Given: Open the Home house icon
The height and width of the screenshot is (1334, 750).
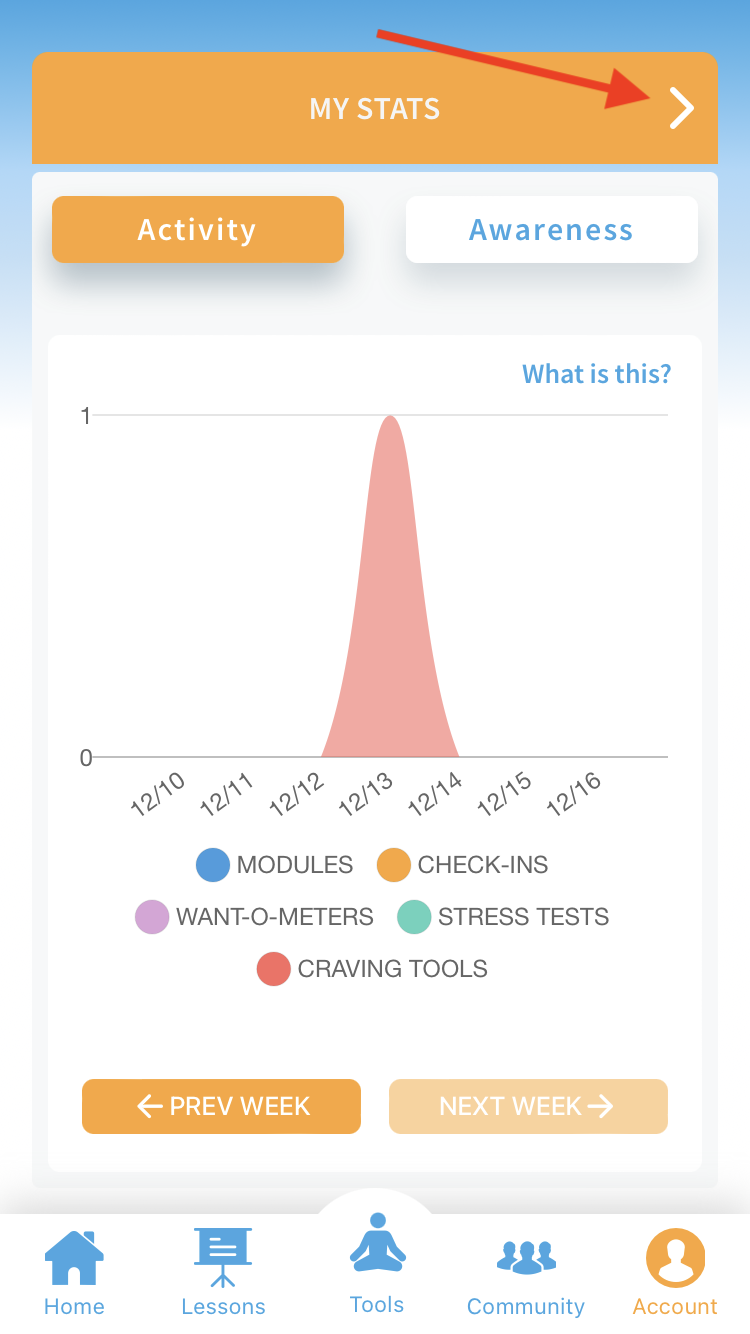Looking at the screenshot, I should [x=74, y=1259].
